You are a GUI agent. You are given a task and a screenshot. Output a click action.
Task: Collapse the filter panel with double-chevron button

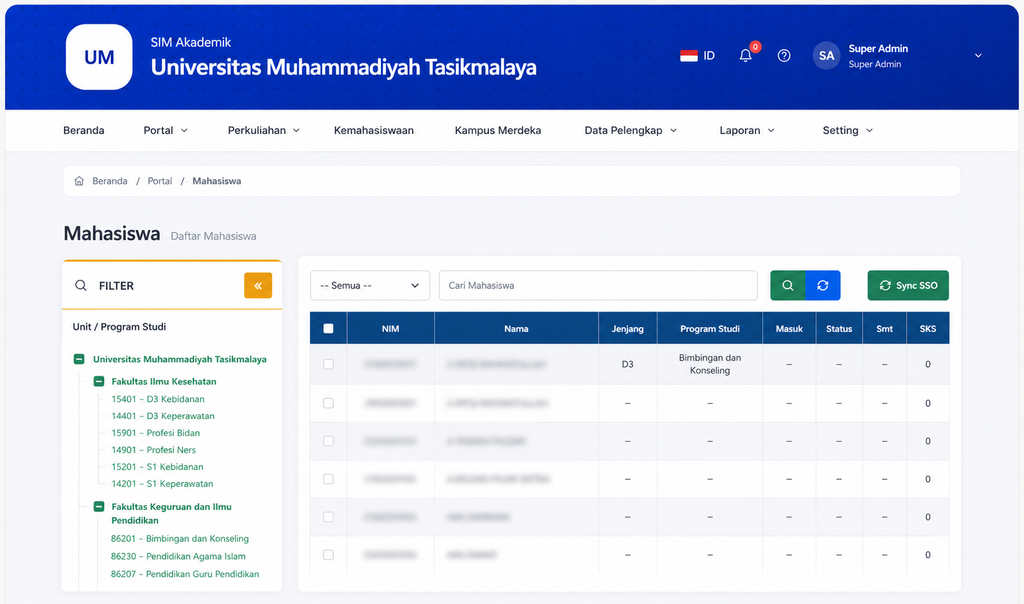[x=258, y=285]
